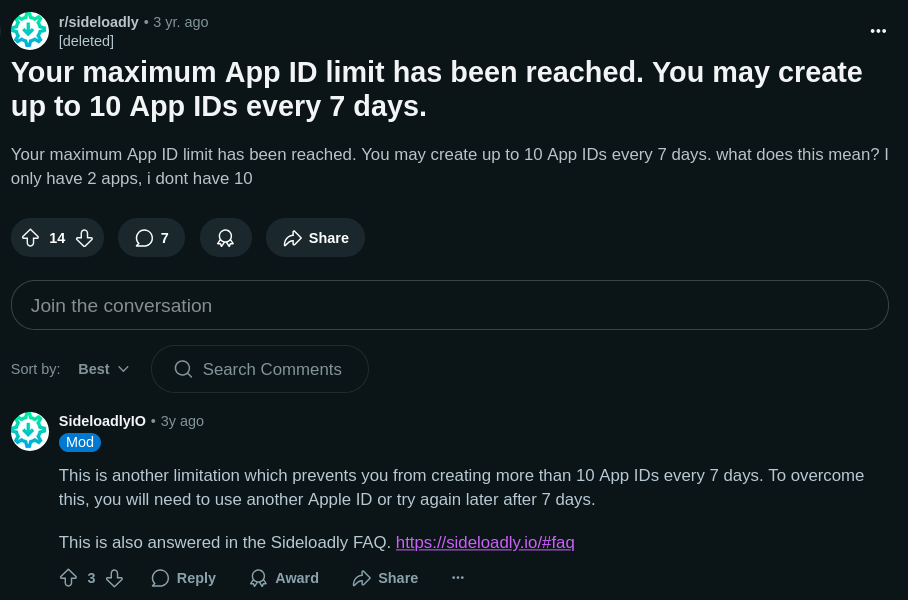Expand the Sort by Best dropdown
The height and width of the screenshot is (600, 908).
point(104,369)
